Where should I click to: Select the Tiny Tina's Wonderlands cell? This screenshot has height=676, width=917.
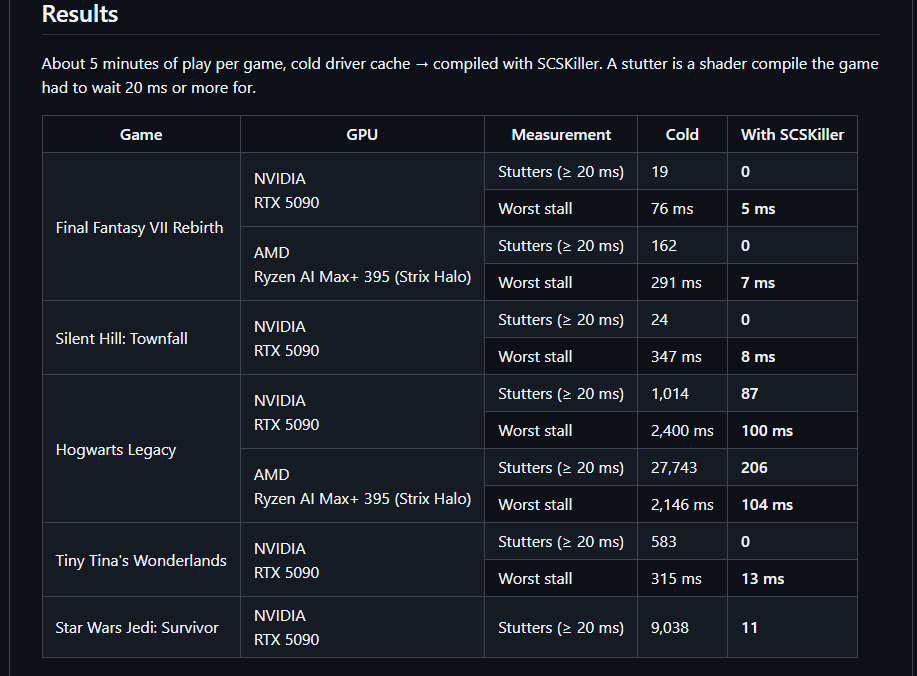141,560
